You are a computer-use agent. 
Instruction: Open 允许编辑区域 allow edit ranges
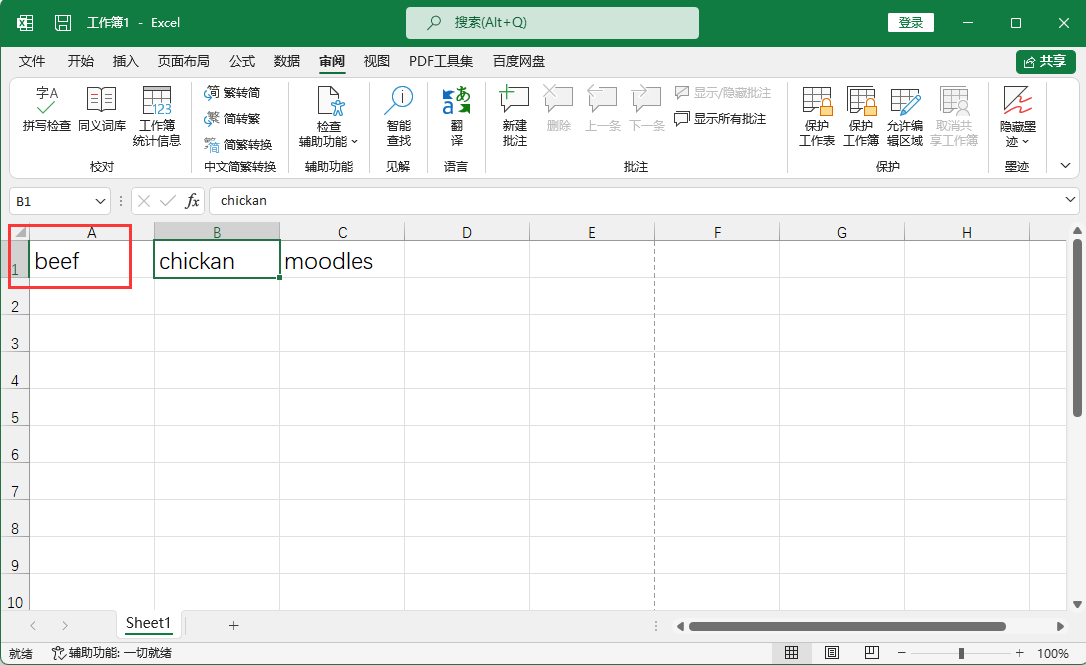click(x=905, y=116)
